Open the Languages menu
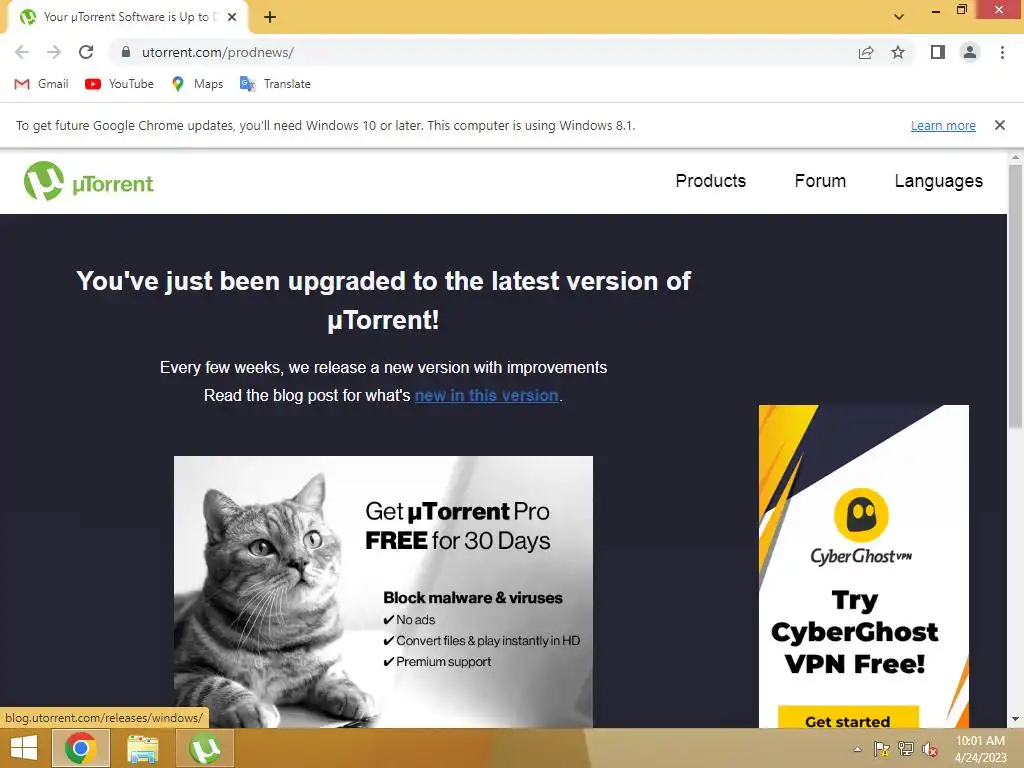This screenshot has height=768, width=1024. [938, 181]
